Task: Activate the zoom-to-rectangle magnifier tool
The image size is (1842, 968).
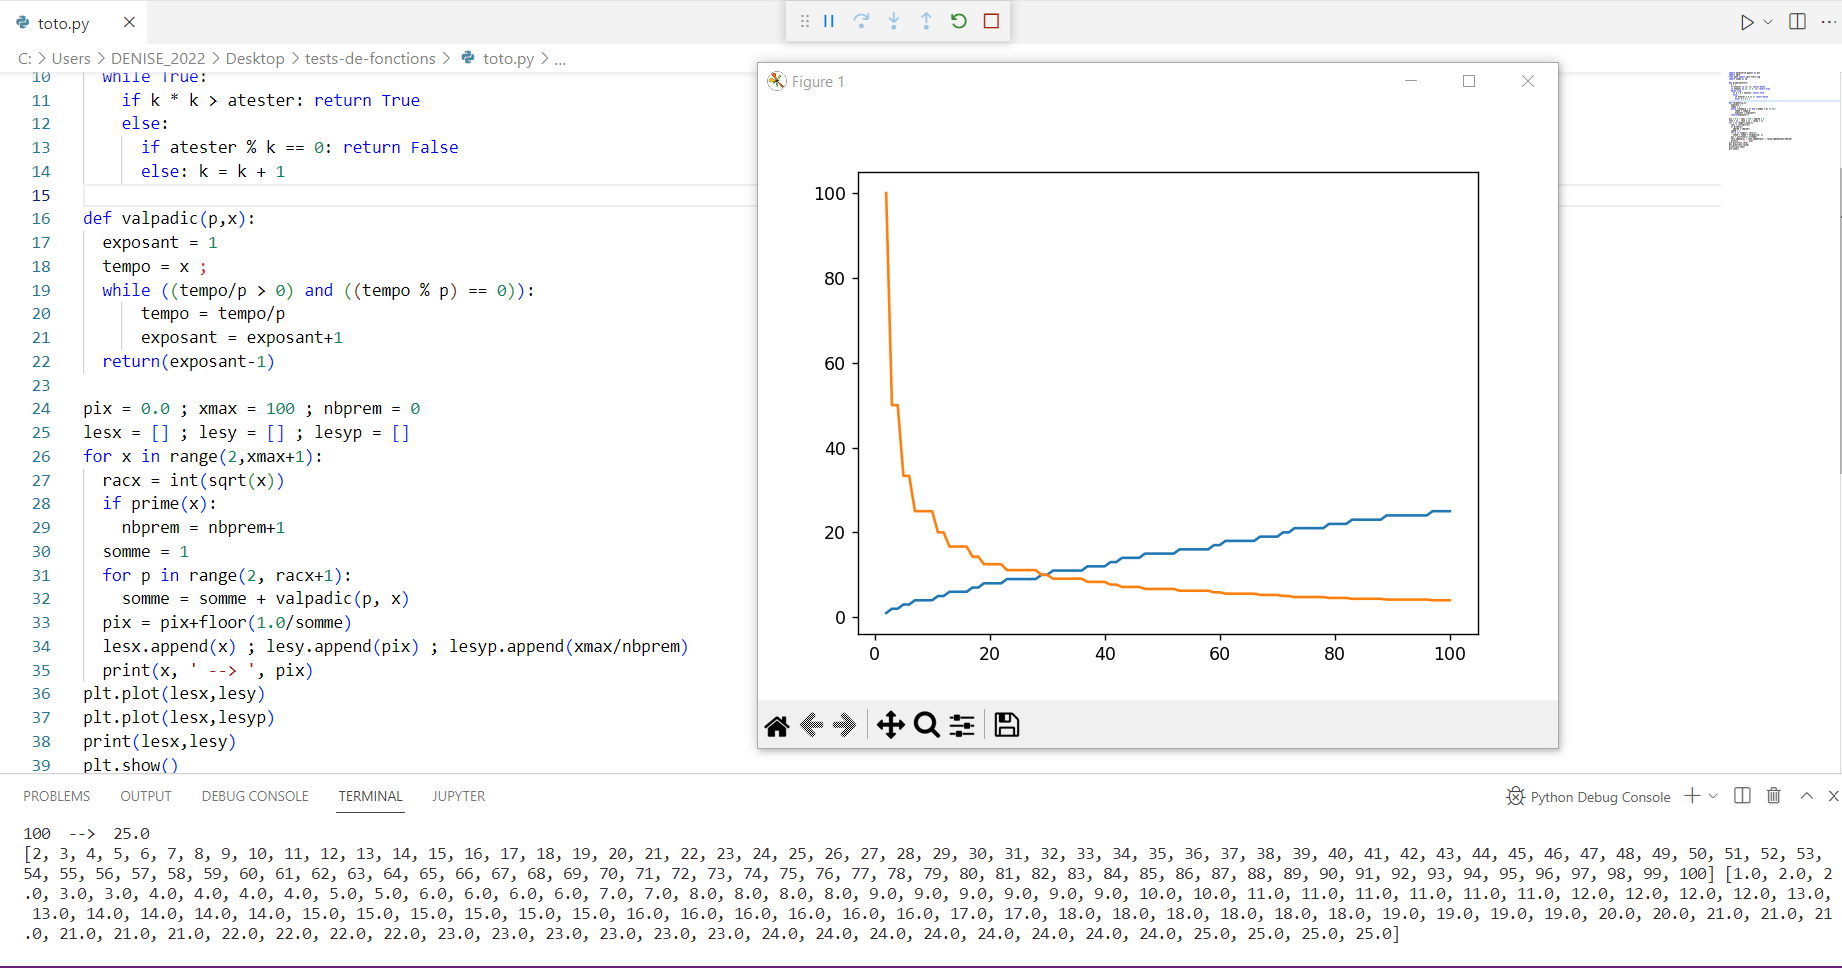Action: [x=927, y=725]
